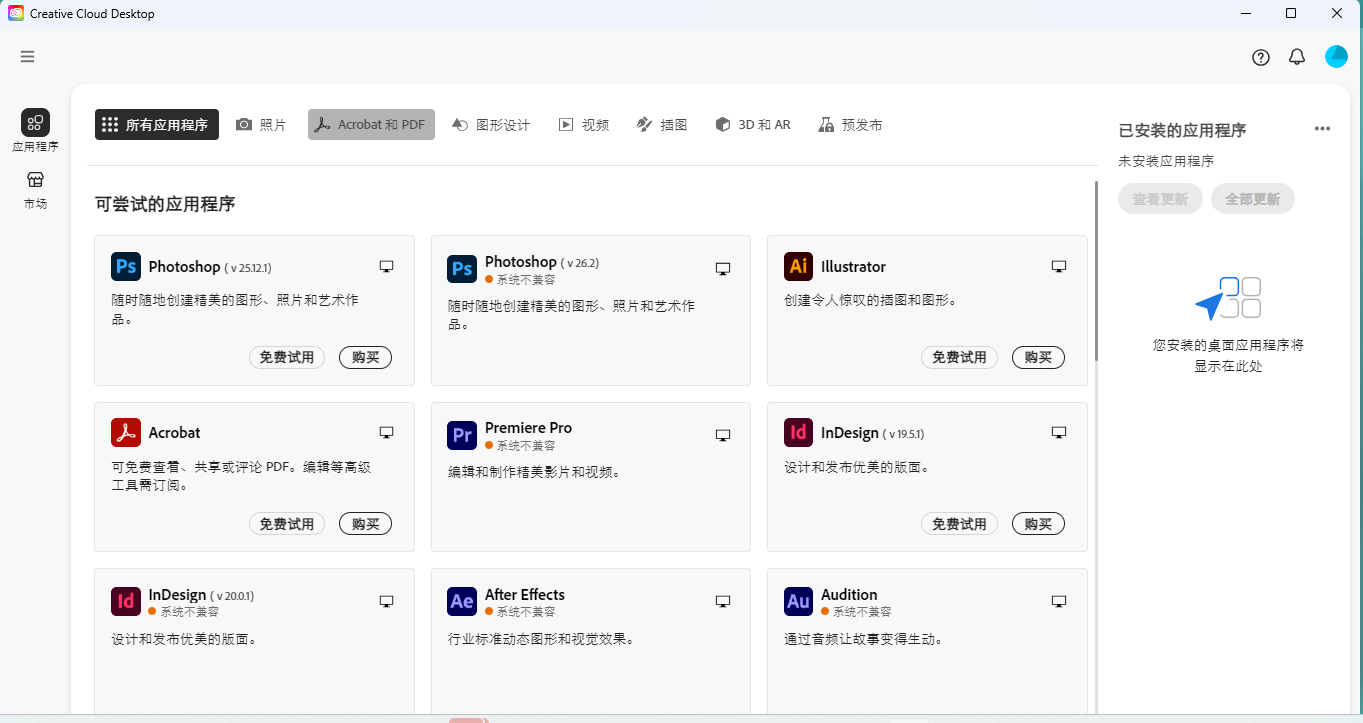
Task: Open the notifications bell icon
Action: (1297, 57)
